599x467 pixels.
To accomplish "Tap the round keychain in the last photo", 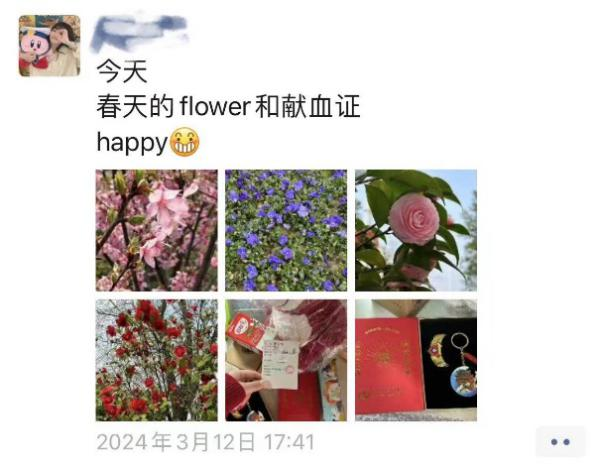I will point(462,380).
